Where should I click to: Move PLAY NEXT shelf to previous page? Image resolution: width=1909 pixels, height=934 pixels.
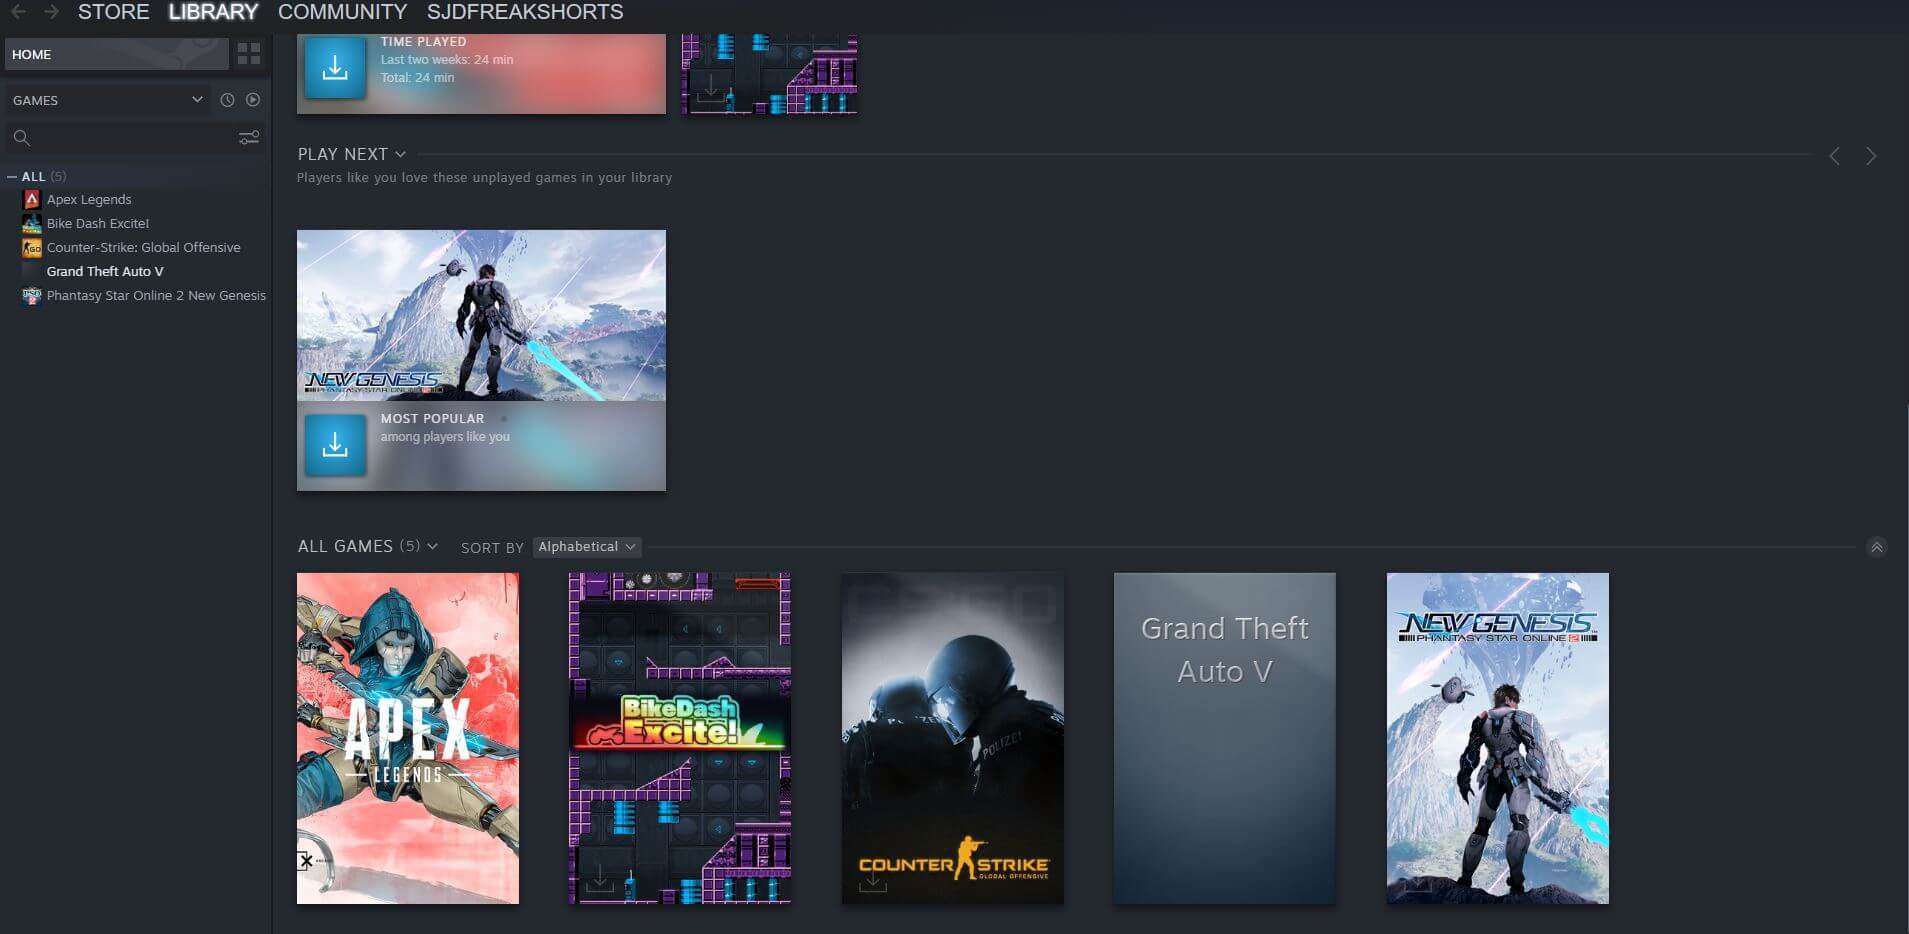pos(1834,156)
